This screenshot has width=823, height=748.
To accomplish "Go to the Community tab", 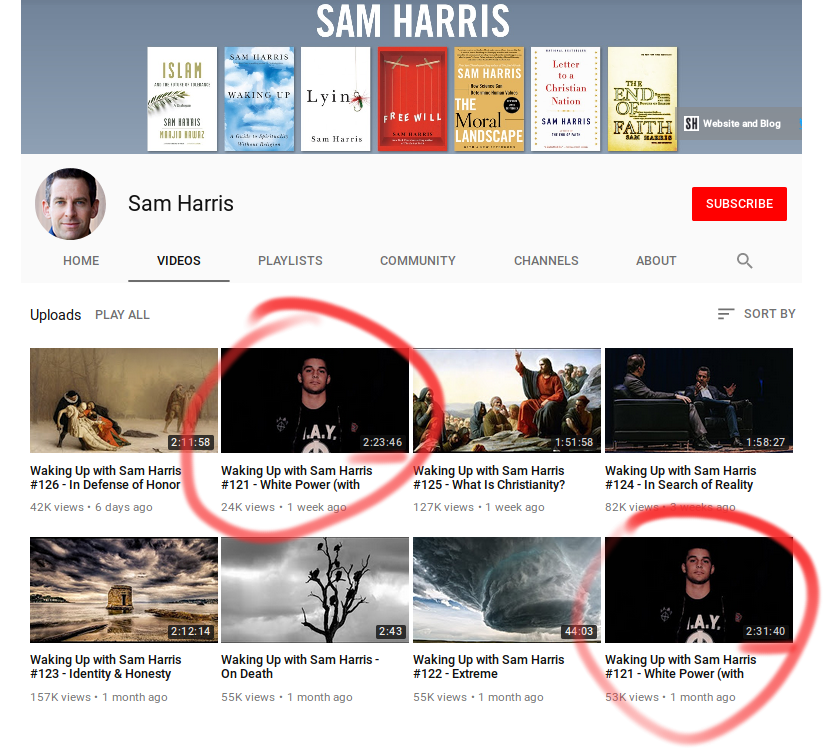I will tap(418, 261).
